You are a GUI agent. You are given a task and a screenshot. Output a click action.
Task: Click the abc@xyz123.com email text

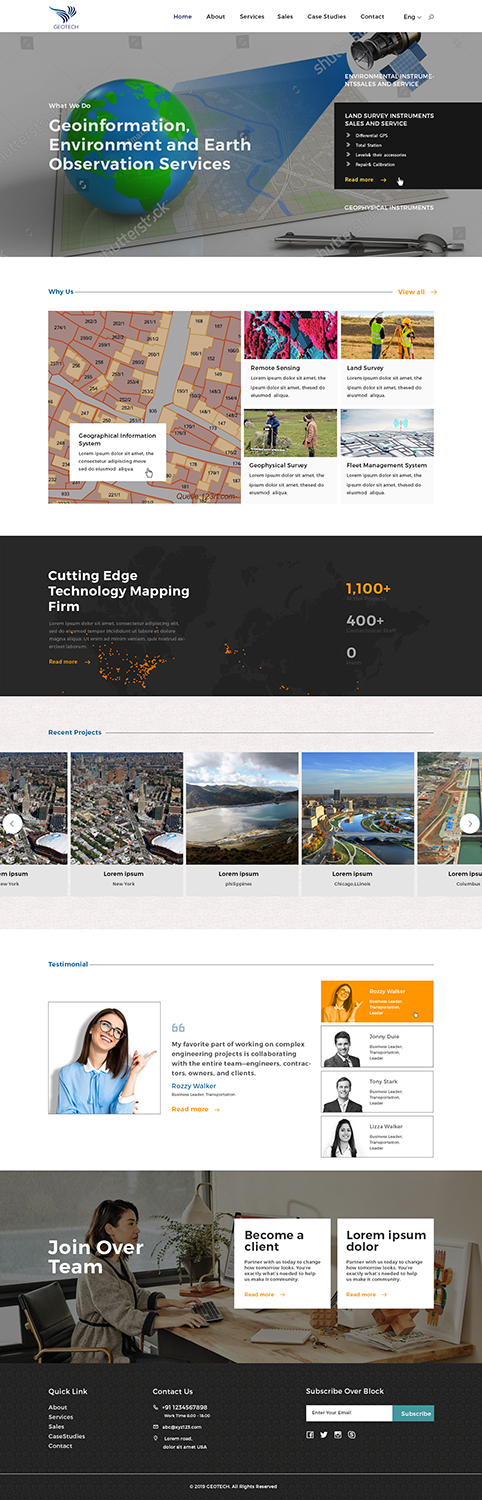click(x=183, y=1427)
